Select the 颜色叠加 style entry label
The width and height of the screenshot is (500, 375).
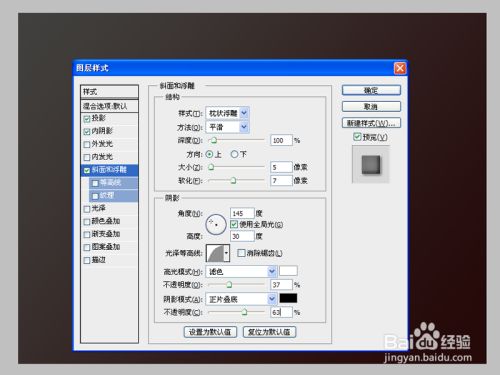106,221
